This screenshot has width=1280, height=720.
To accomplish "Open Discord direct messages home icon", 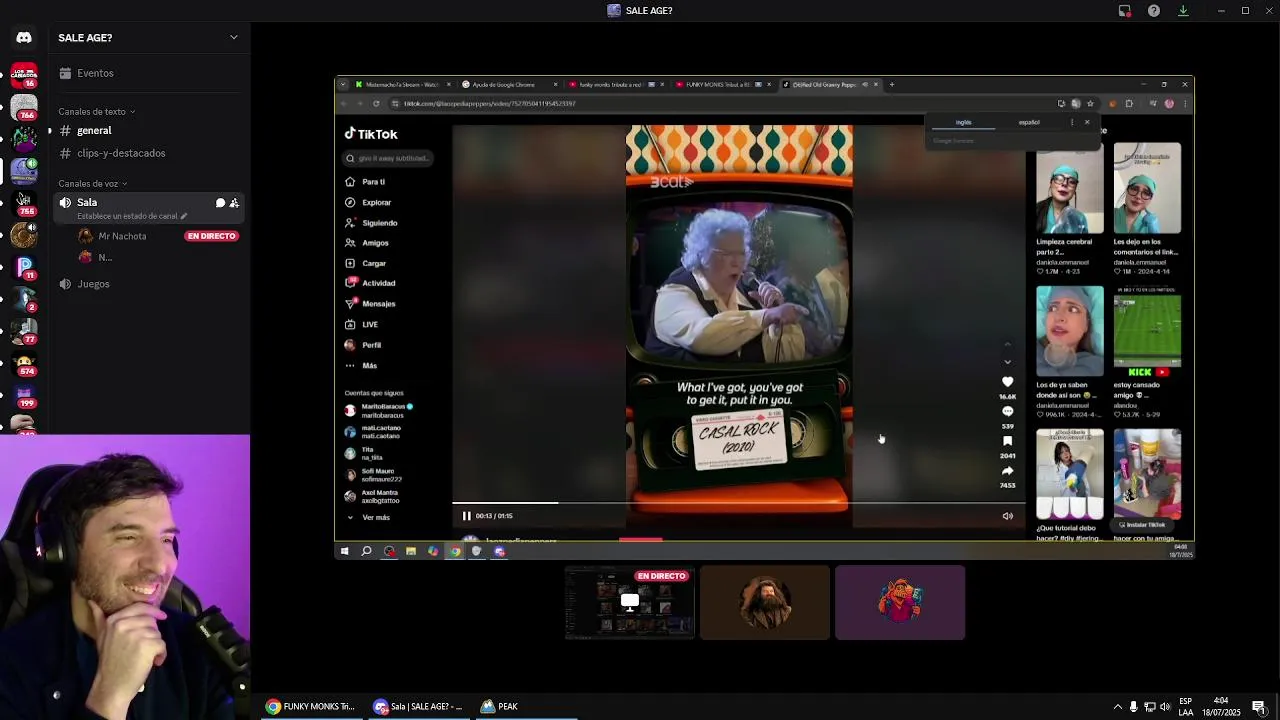I will click(24, 38).
